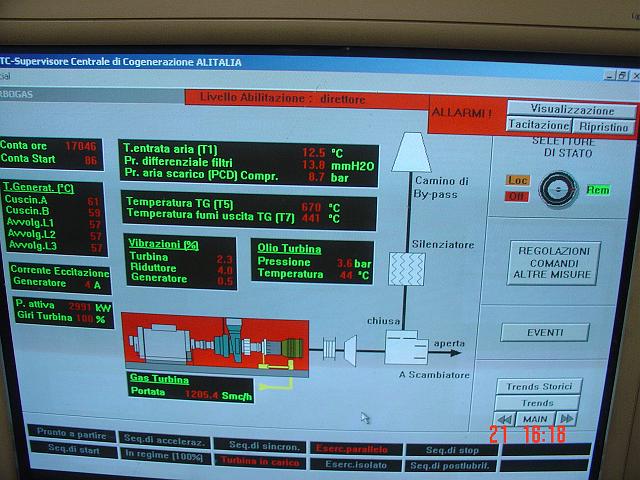Click the yellow gas supply pipe graphic
The image size is (640, 480).
tap(277, 376)
